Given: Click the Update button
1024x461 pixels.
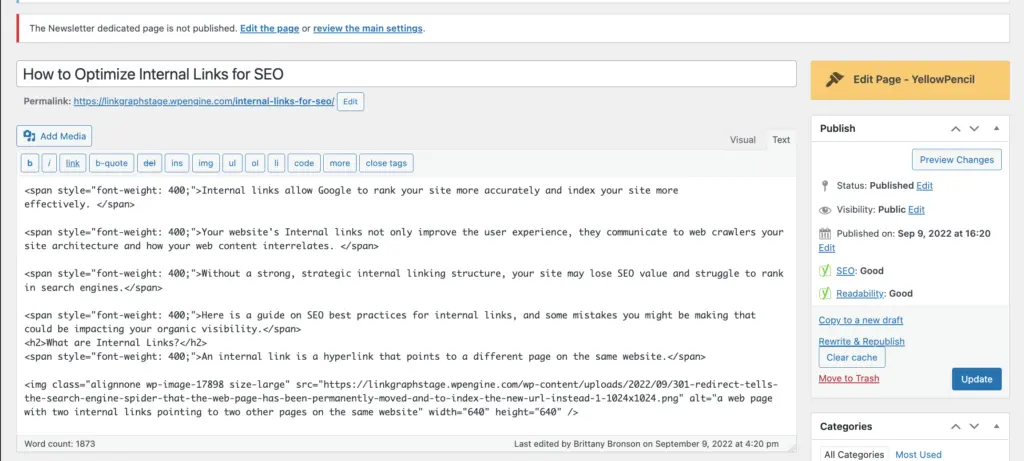Looking at the screenshot, I should point(976,379).
